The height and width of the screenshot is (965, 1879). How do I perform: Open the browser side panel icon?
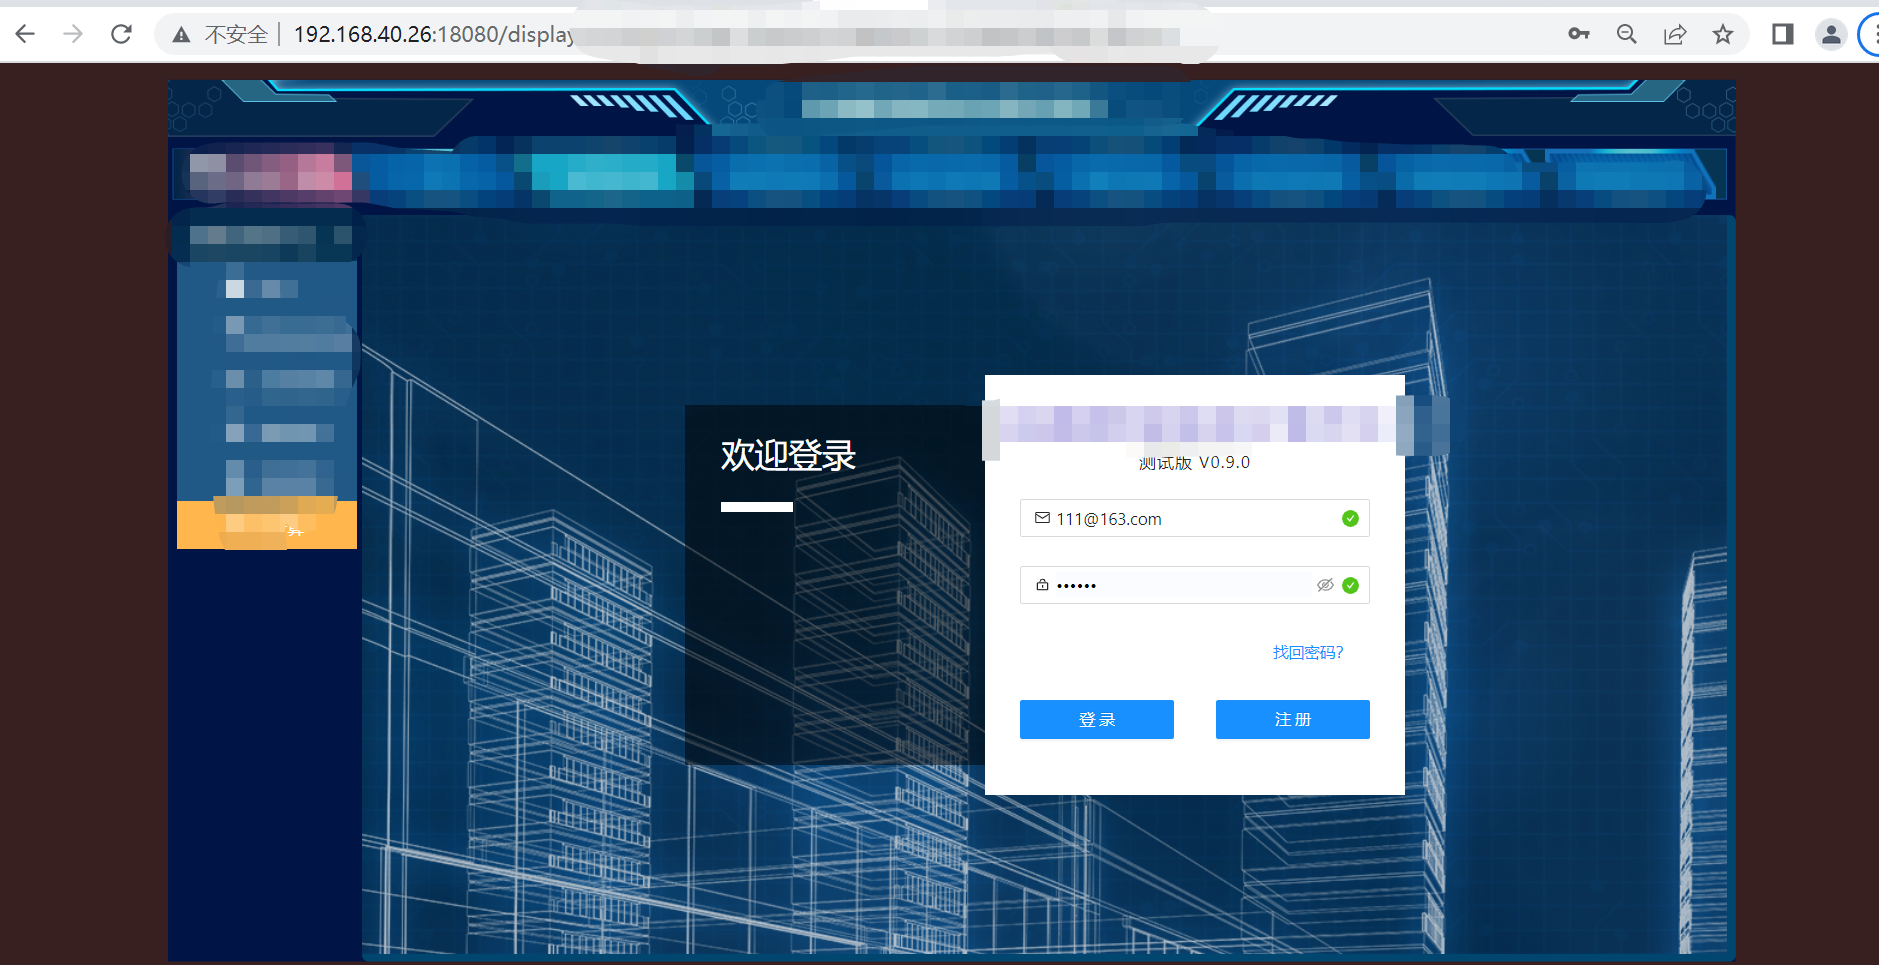tap(1782, 33)
